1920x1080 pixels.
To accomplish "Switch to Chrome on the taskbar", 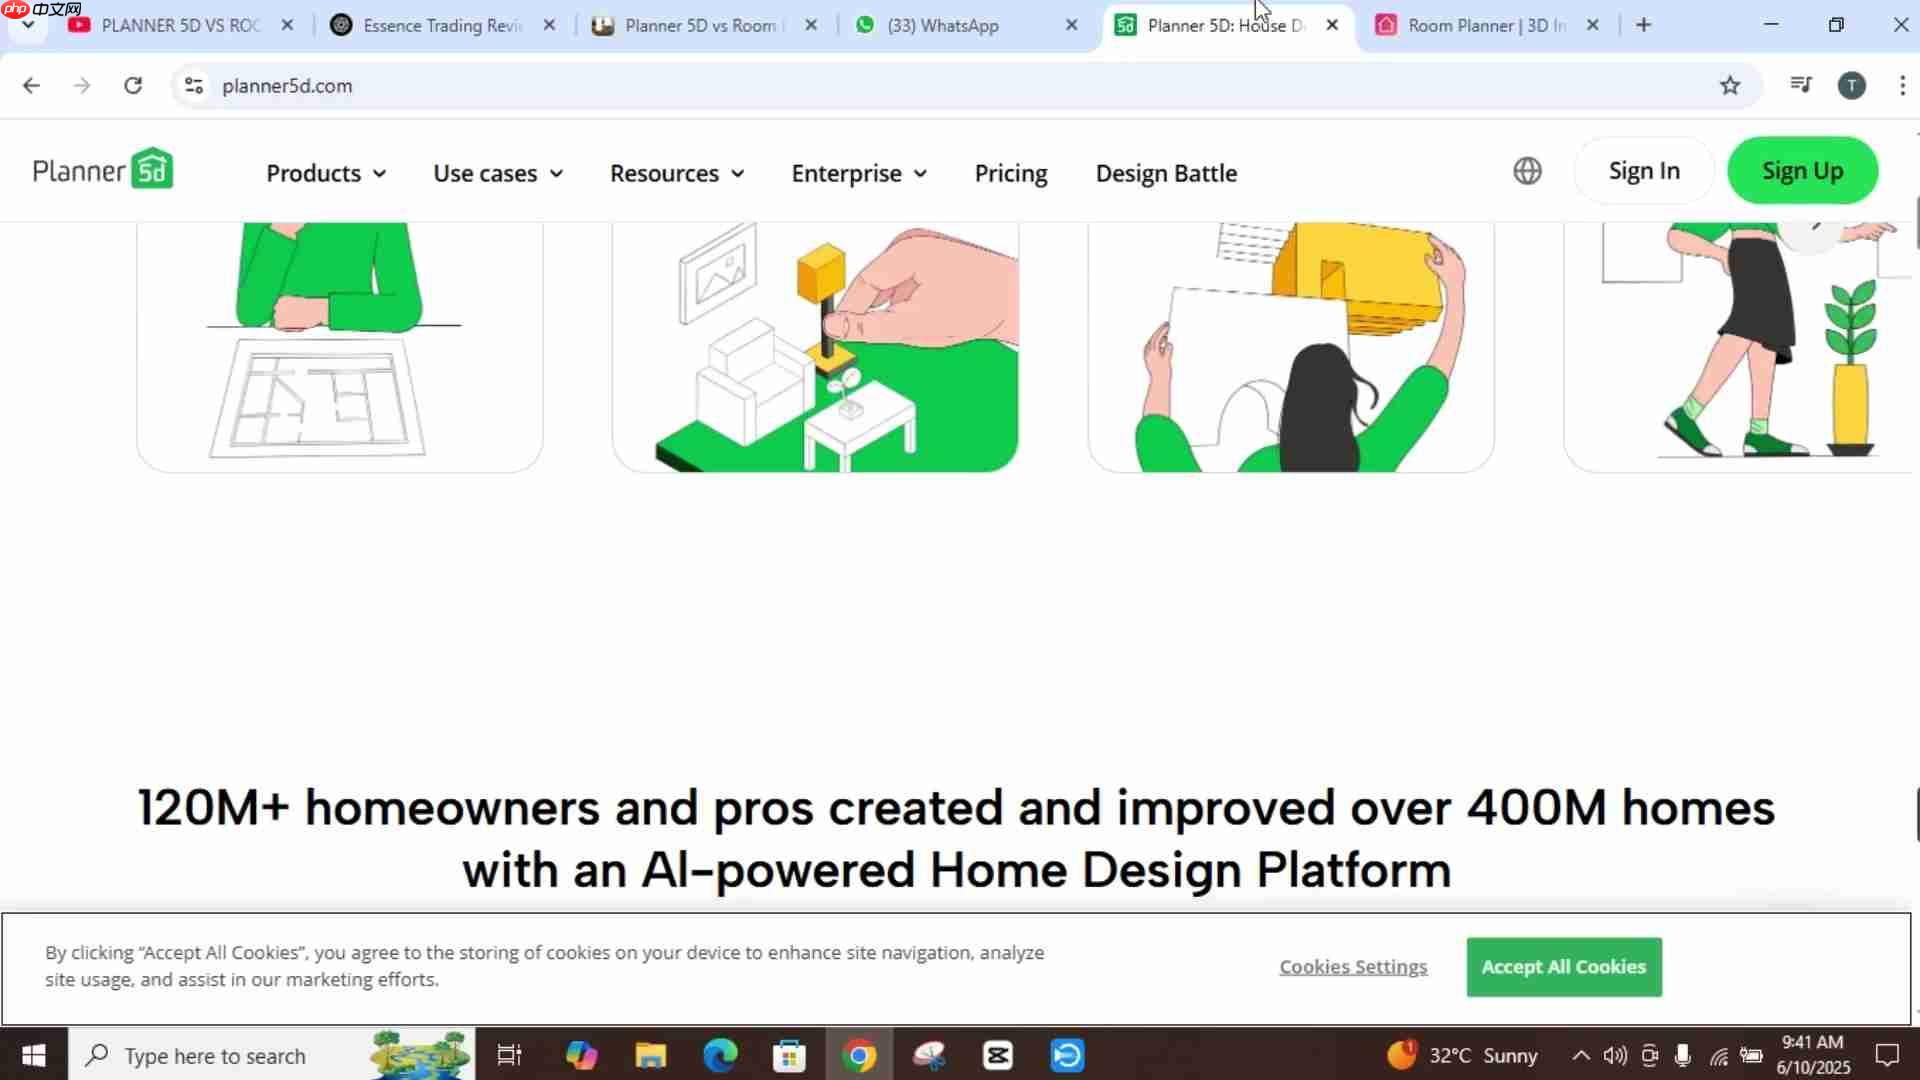I will pos(859,1055).
